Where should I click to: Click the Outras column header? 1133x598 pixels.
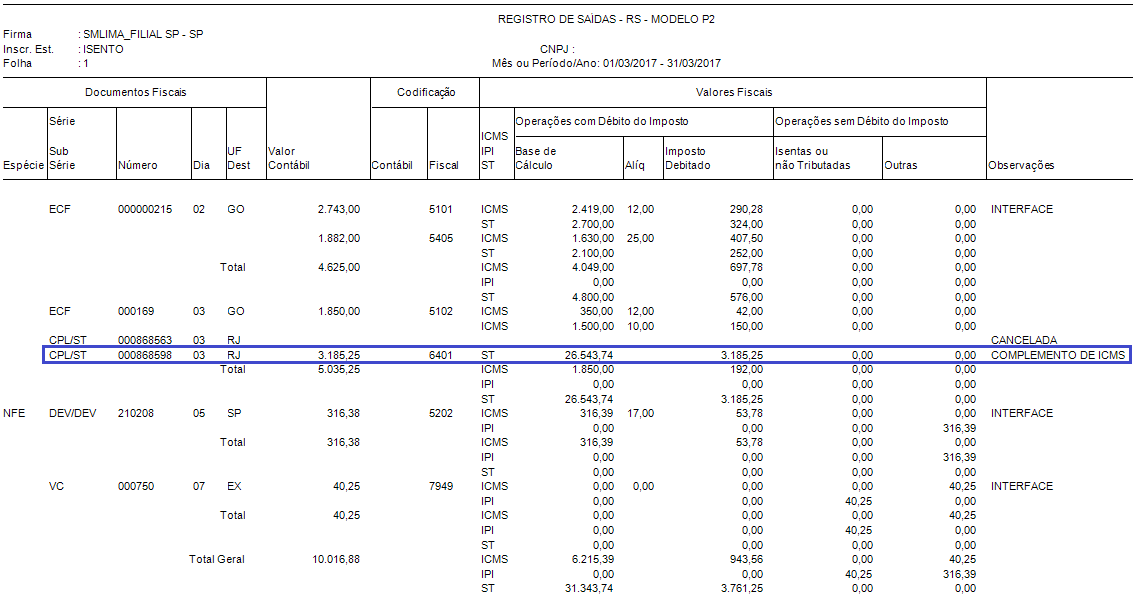pyautogui.click(x=900, y=165)
